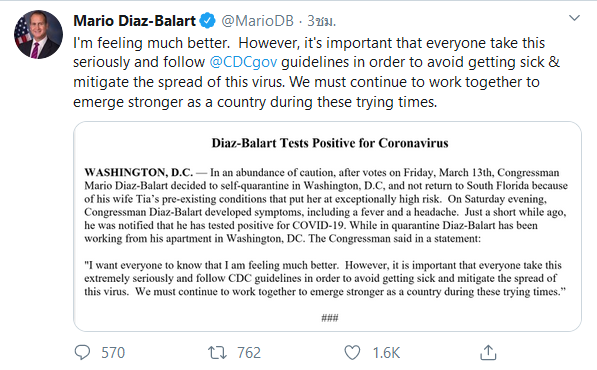Click the ### end mark in the release
This screenshot has height=370, width=597.
[330, 318]
